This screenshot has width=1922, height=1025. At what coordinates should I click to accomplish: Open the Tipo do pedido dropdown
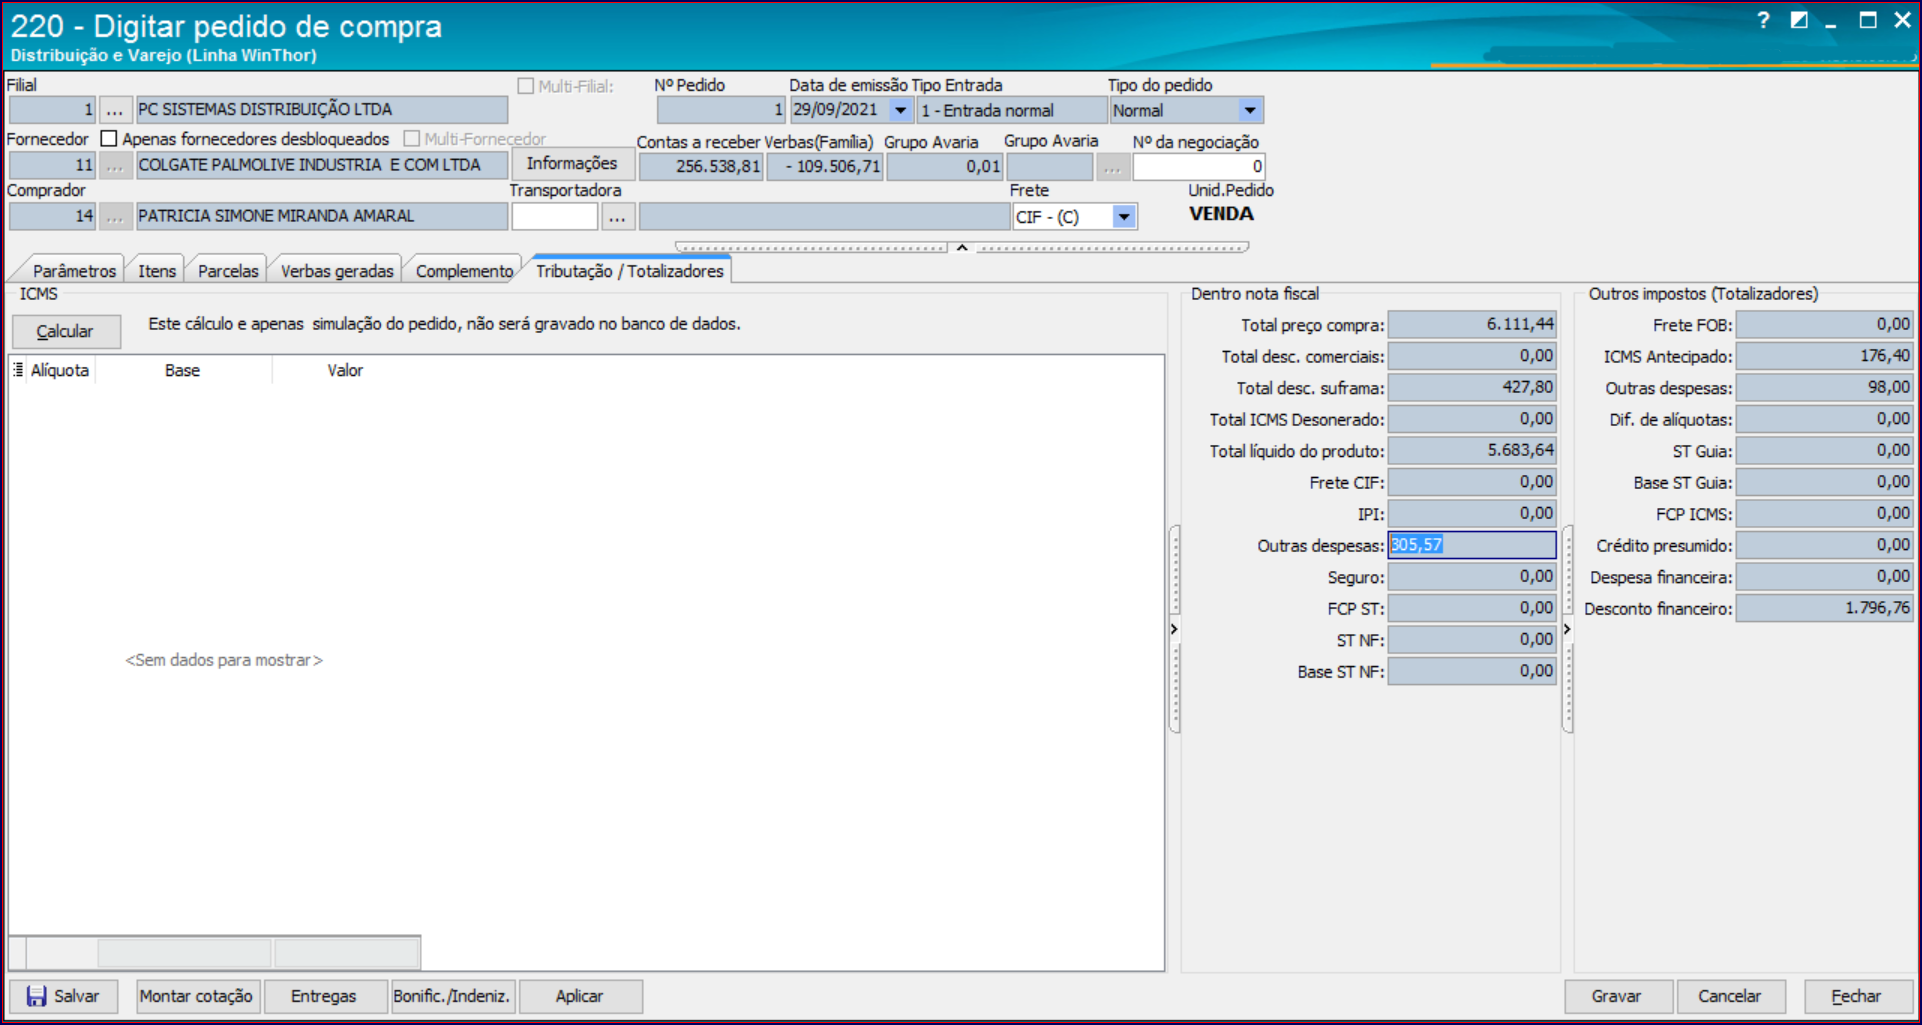tap(1250, 110)
